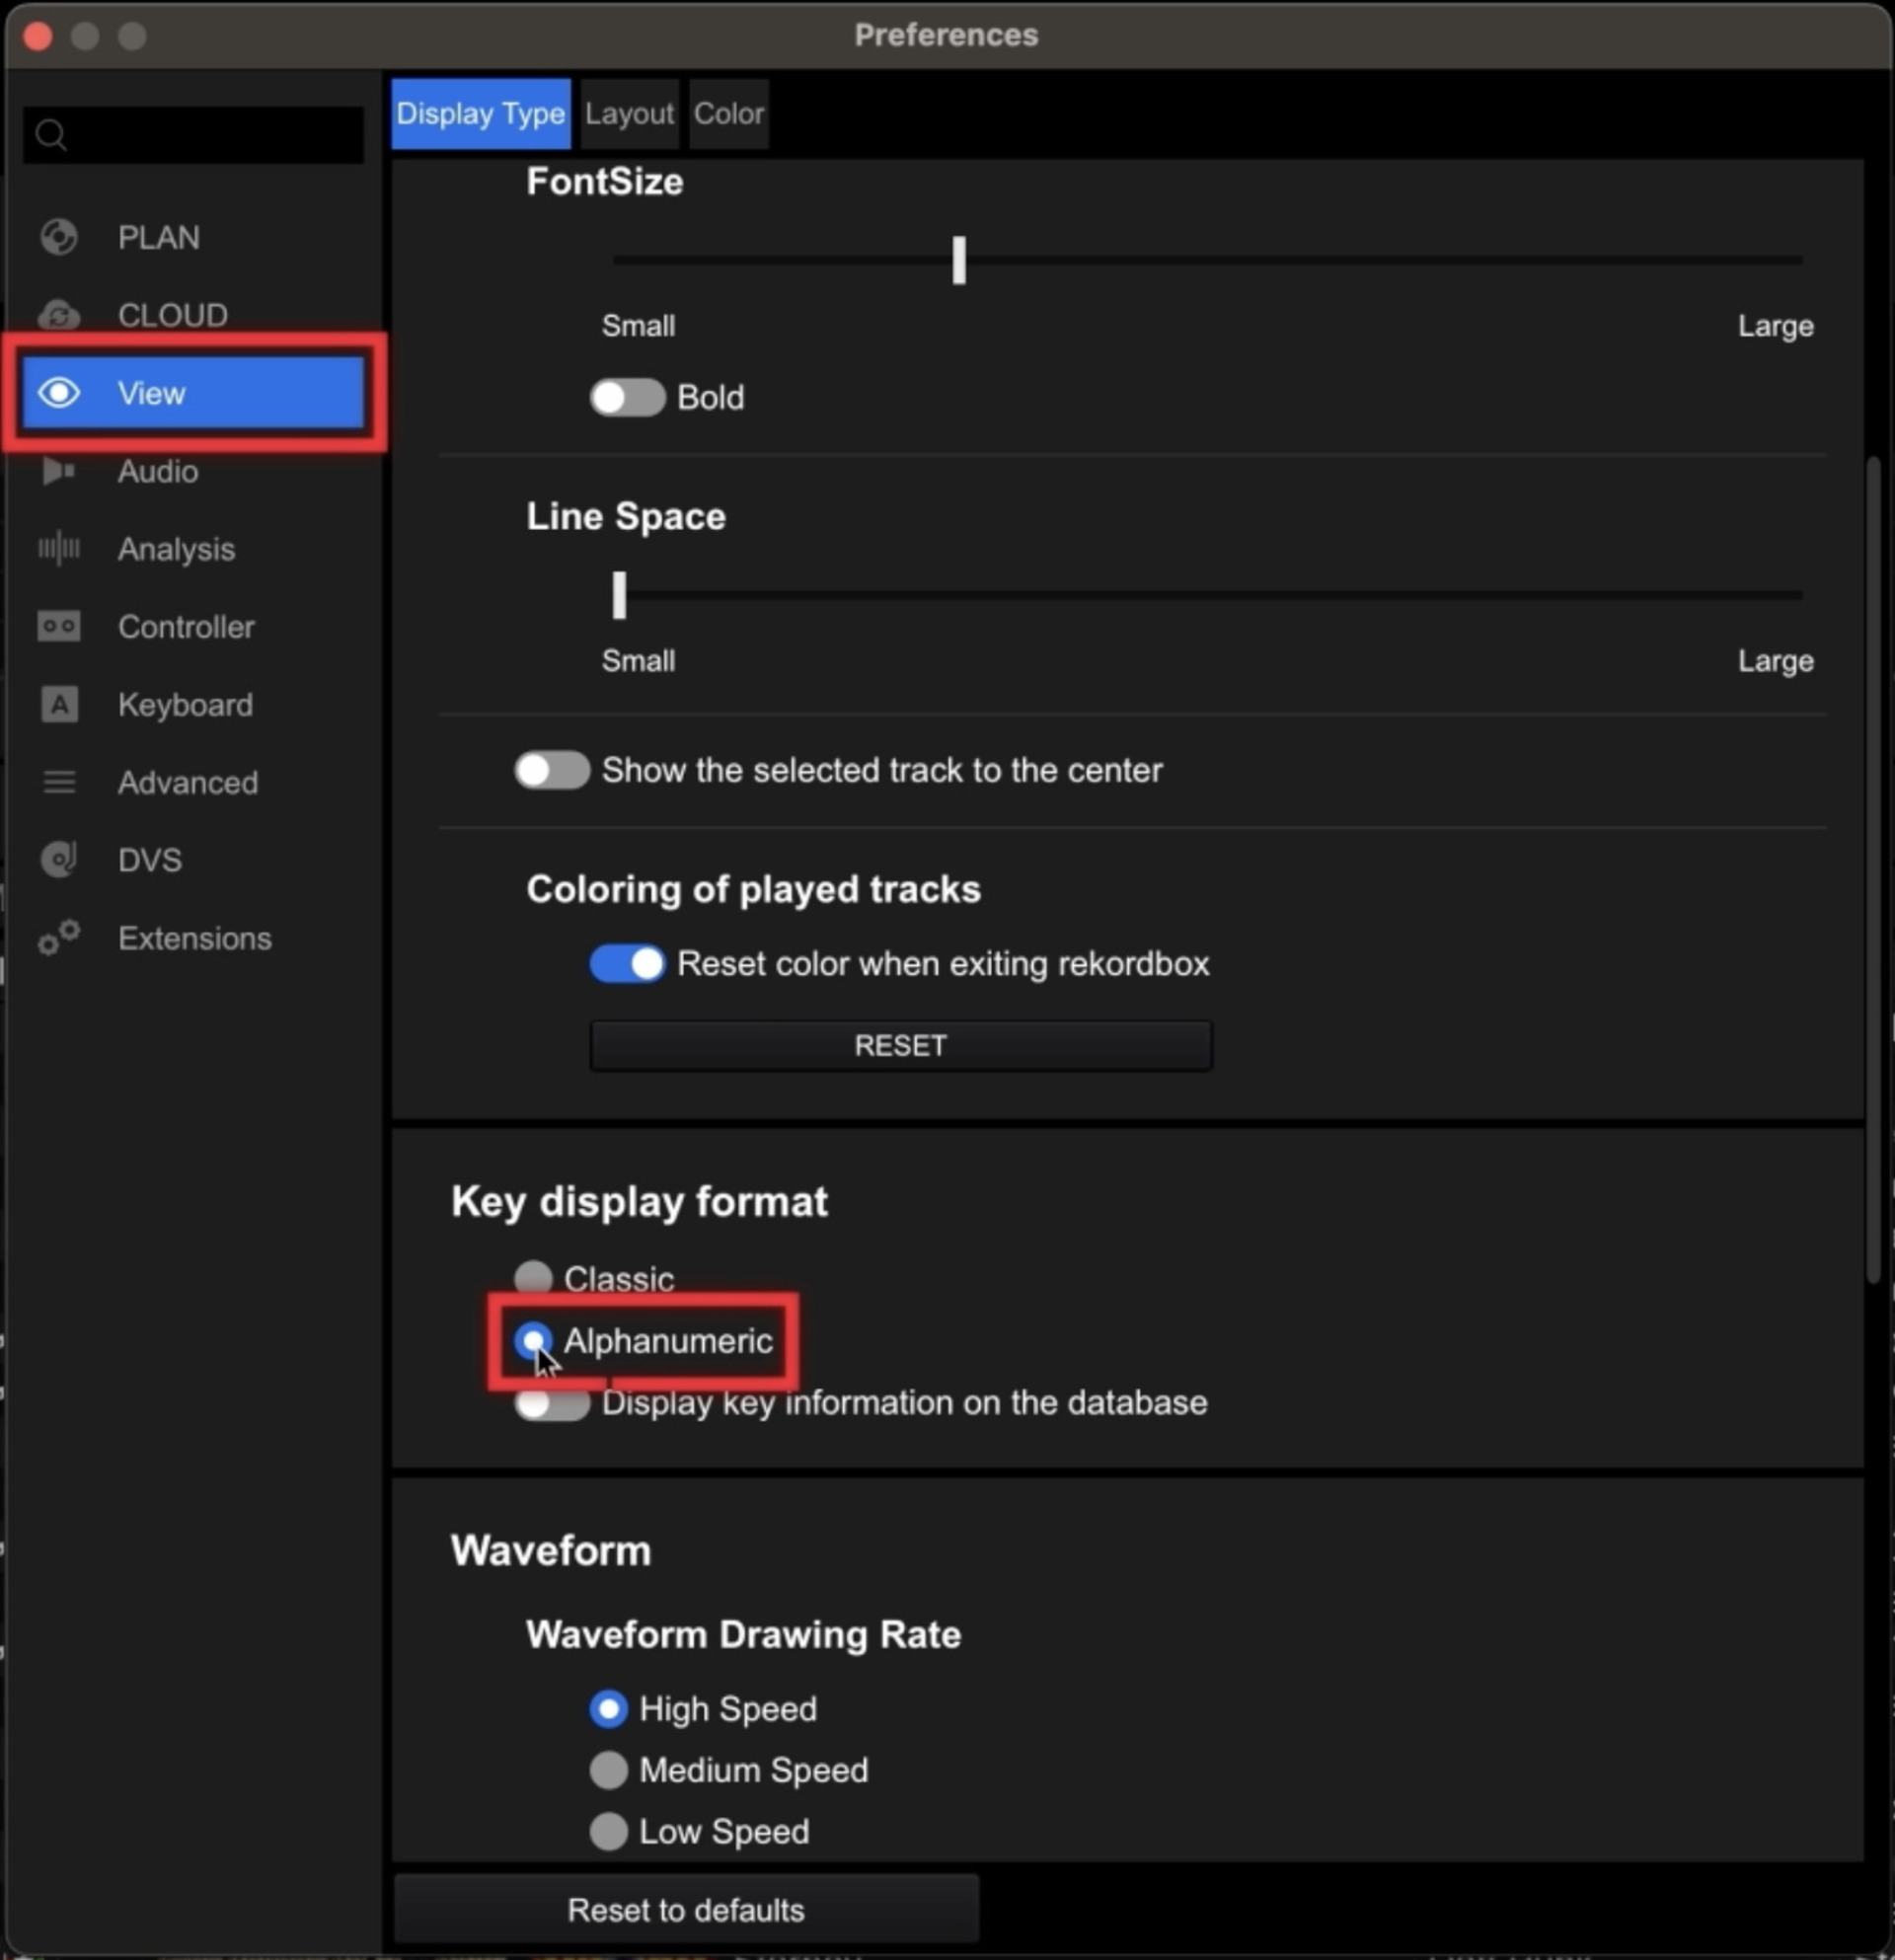Click the preferences search field
Viewport: 1895px width, 1960px height.
[x=194, y=134]
